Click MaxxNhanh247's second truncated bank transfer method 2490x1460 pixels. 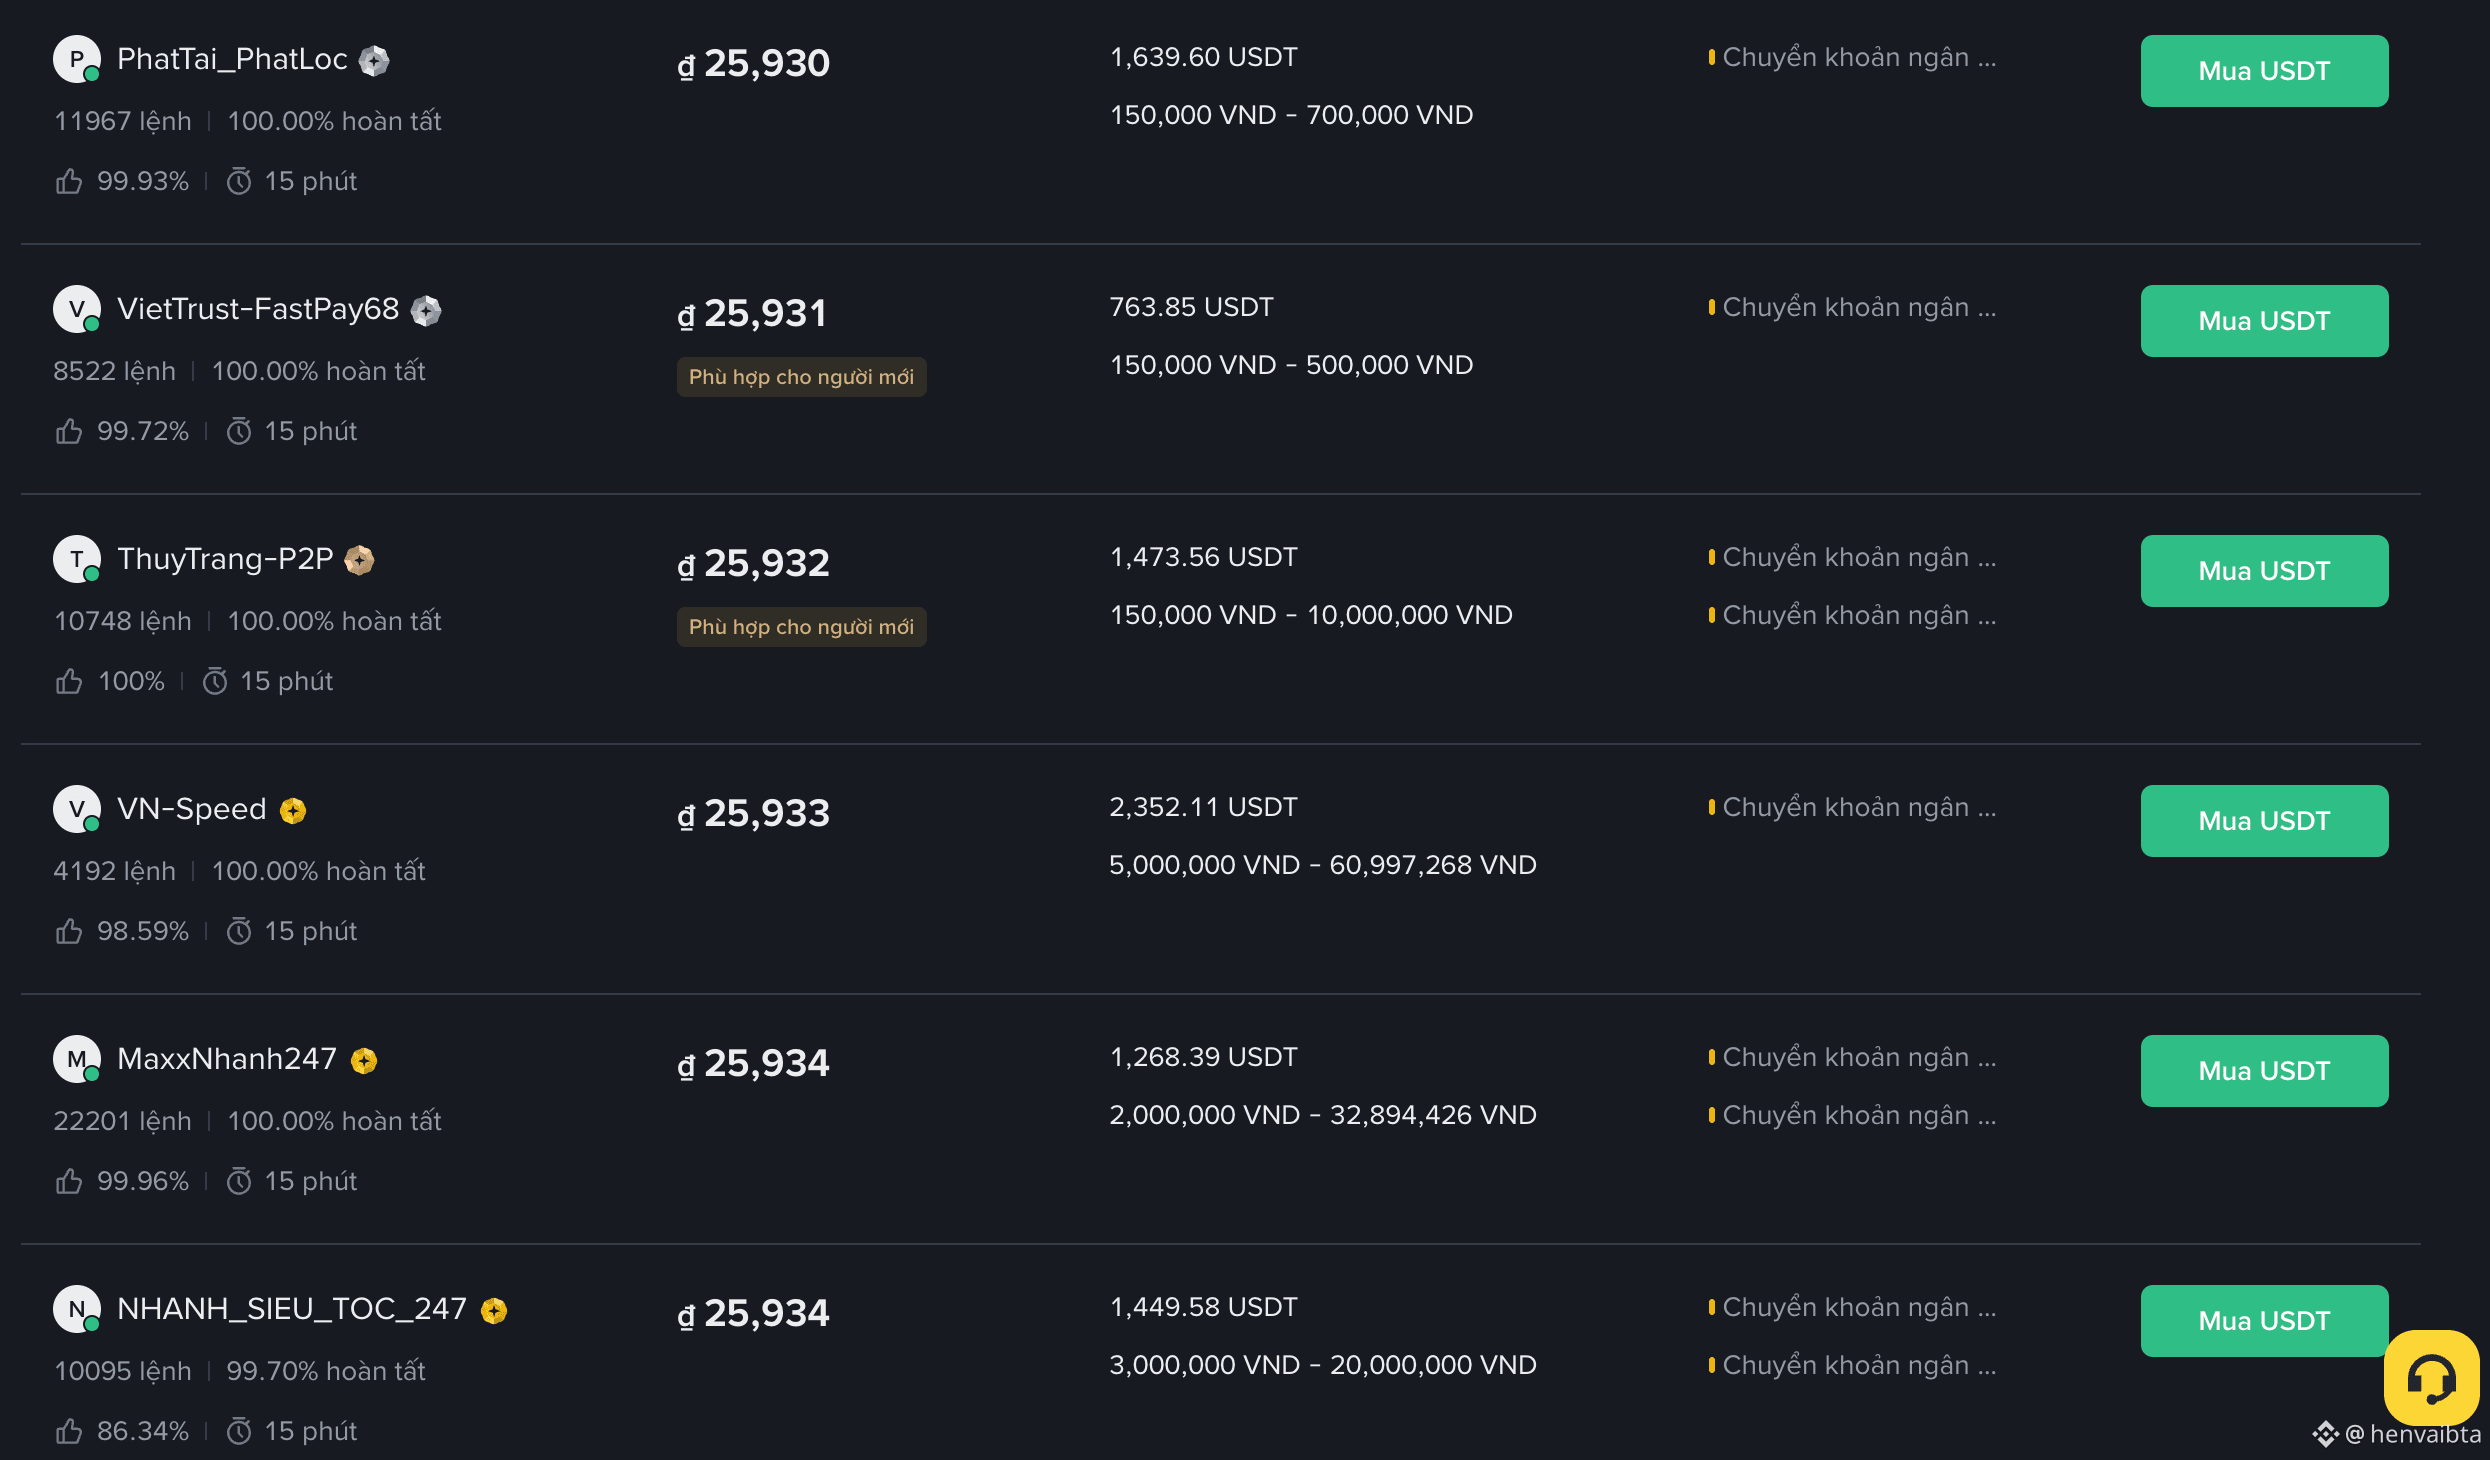(x=1853, y=1115)
